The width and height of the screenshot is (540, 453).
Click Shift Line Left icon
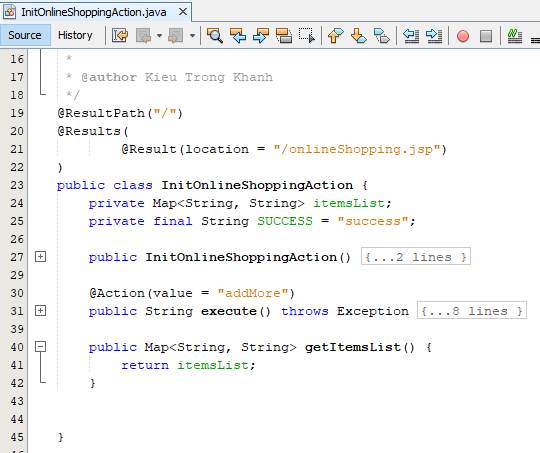tap(411, 35)
